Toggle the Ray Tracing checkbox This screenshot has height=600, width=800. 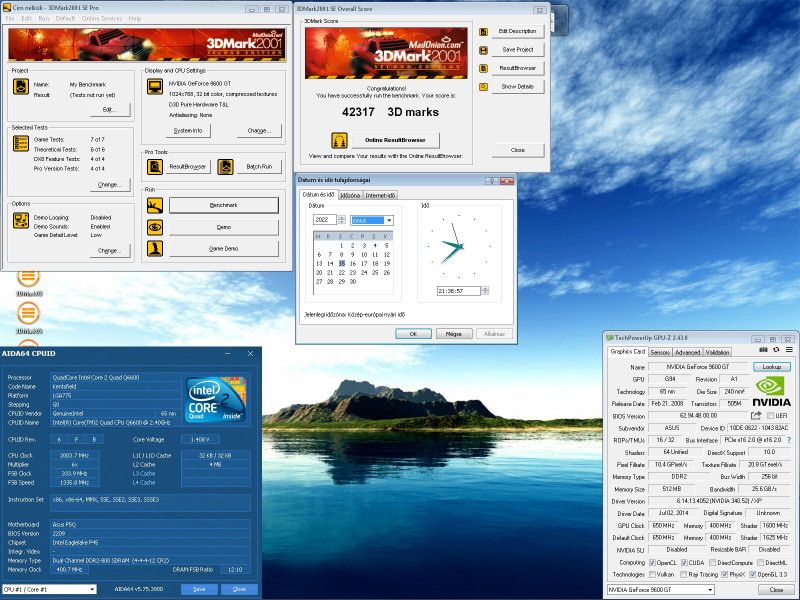point(684,574)
